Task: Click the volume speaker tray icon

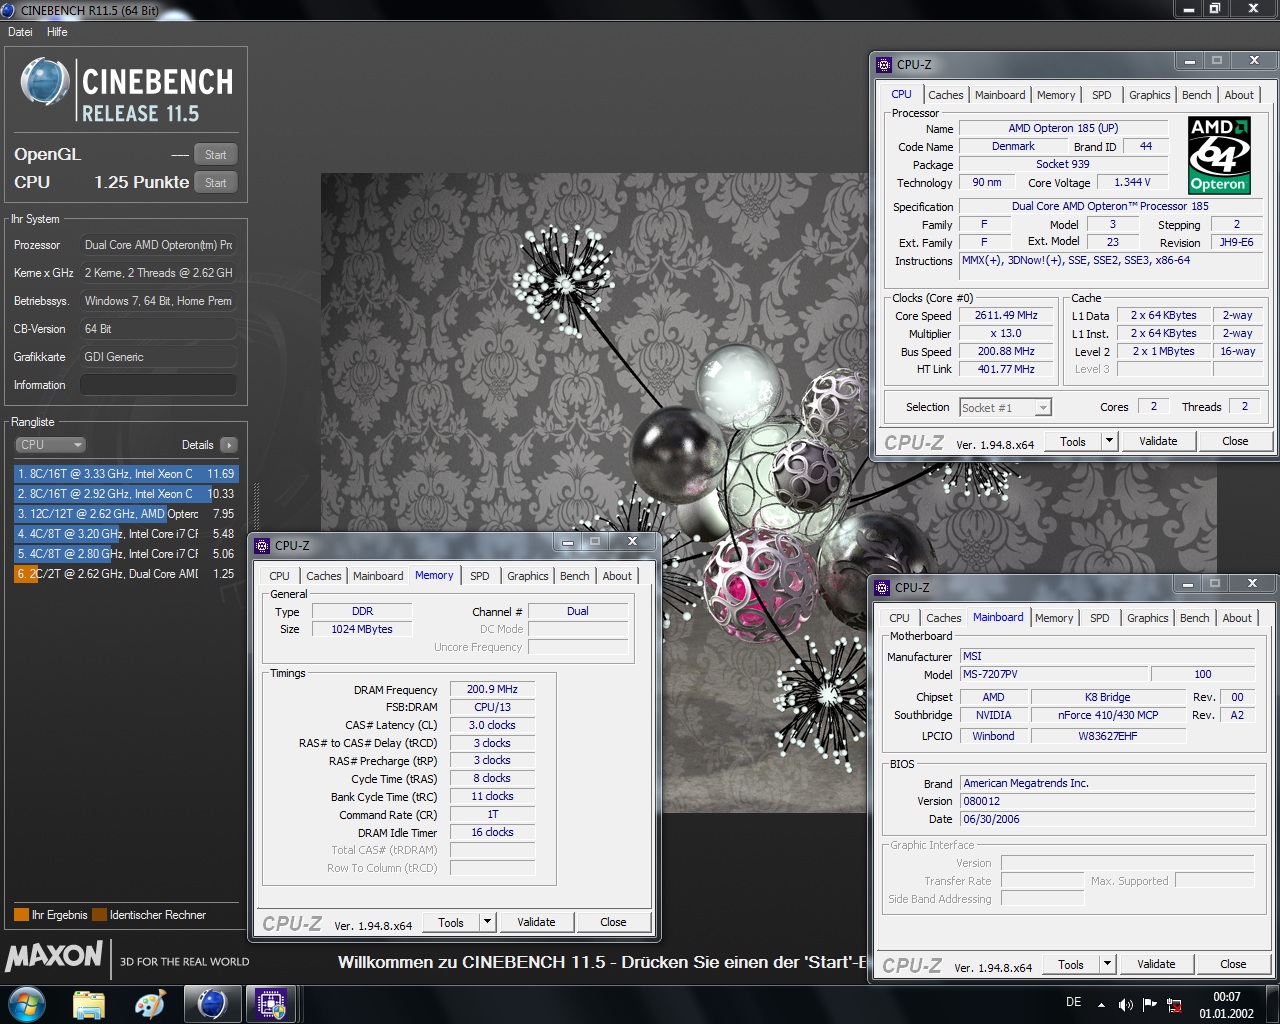Action: [x=1125, y=1004]
